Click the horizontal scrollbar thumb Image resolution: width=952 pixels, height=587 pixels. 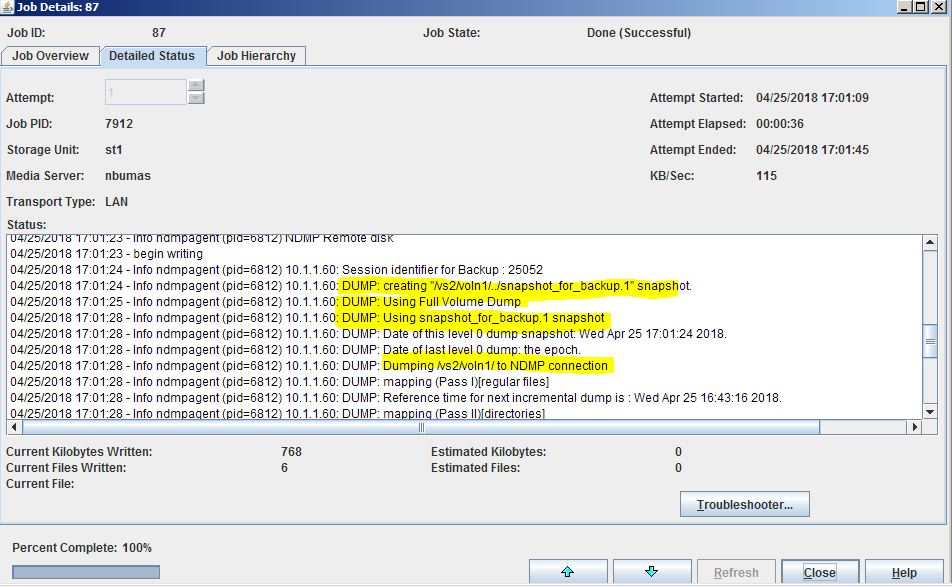420,426
